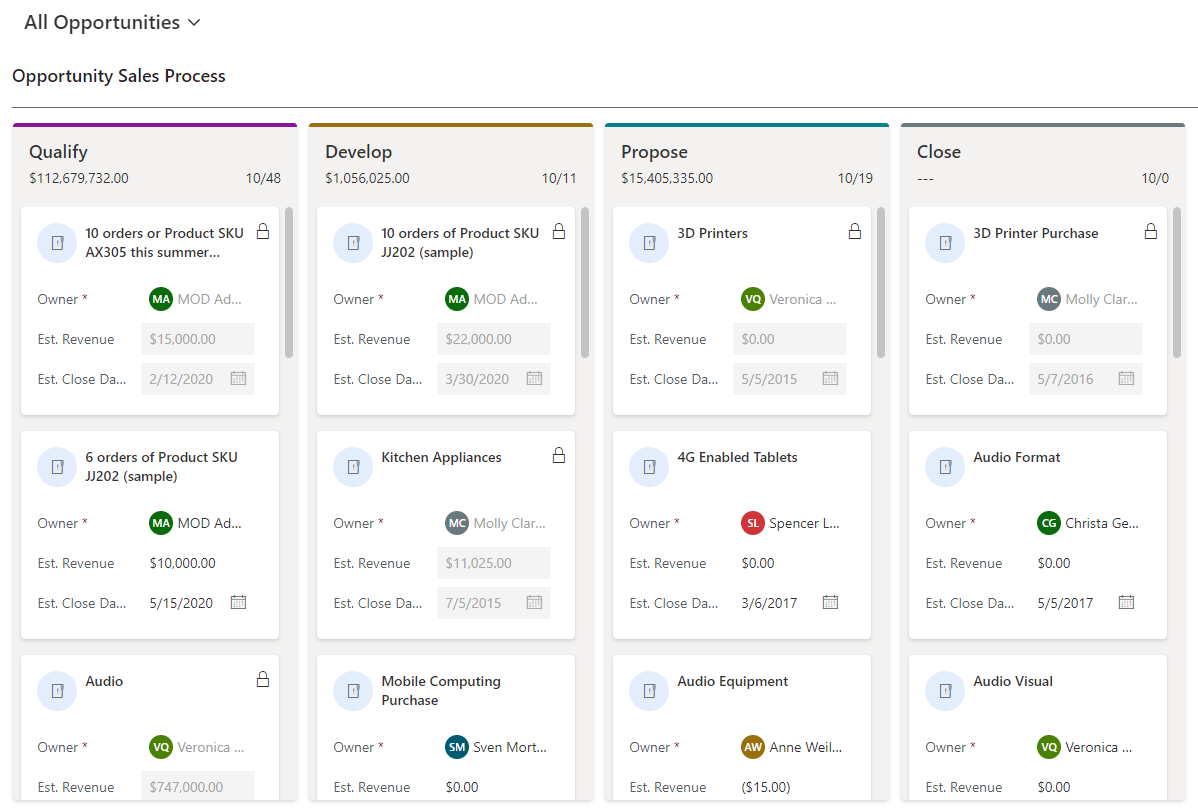The width and height of the screenshot is (1198, 809).
Task: Click the lock icon on the Audio card
Action: [x=263, y=679]
